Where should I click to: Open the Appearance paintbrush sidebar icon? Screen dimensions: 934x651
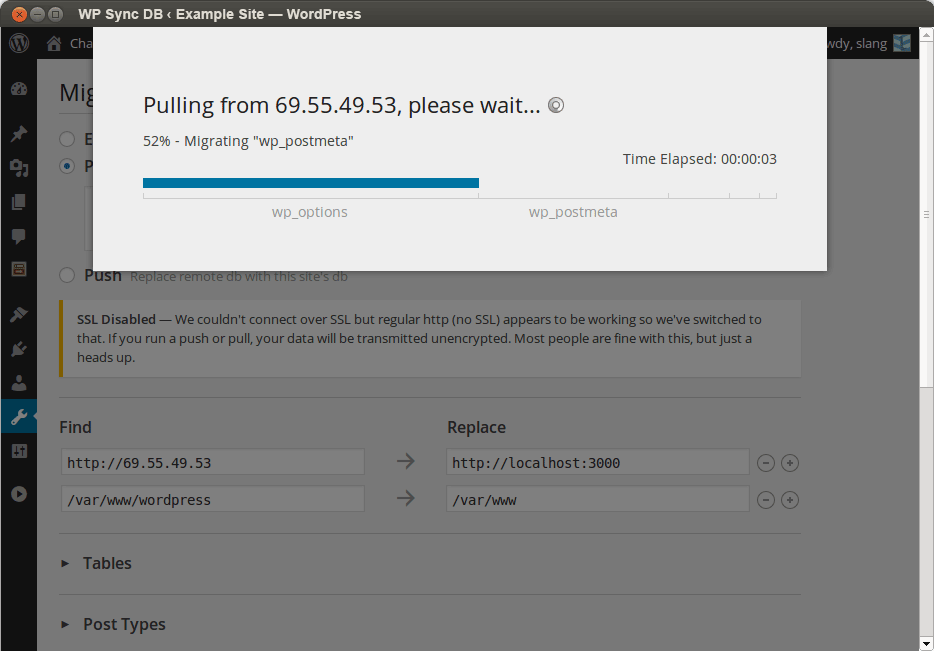point(19,314)
